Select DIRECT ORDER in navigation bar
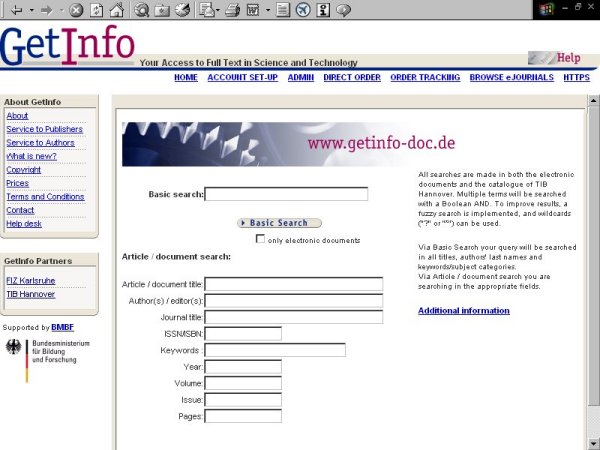The height and width of the screenshot is (450, 600). (352, 77)
